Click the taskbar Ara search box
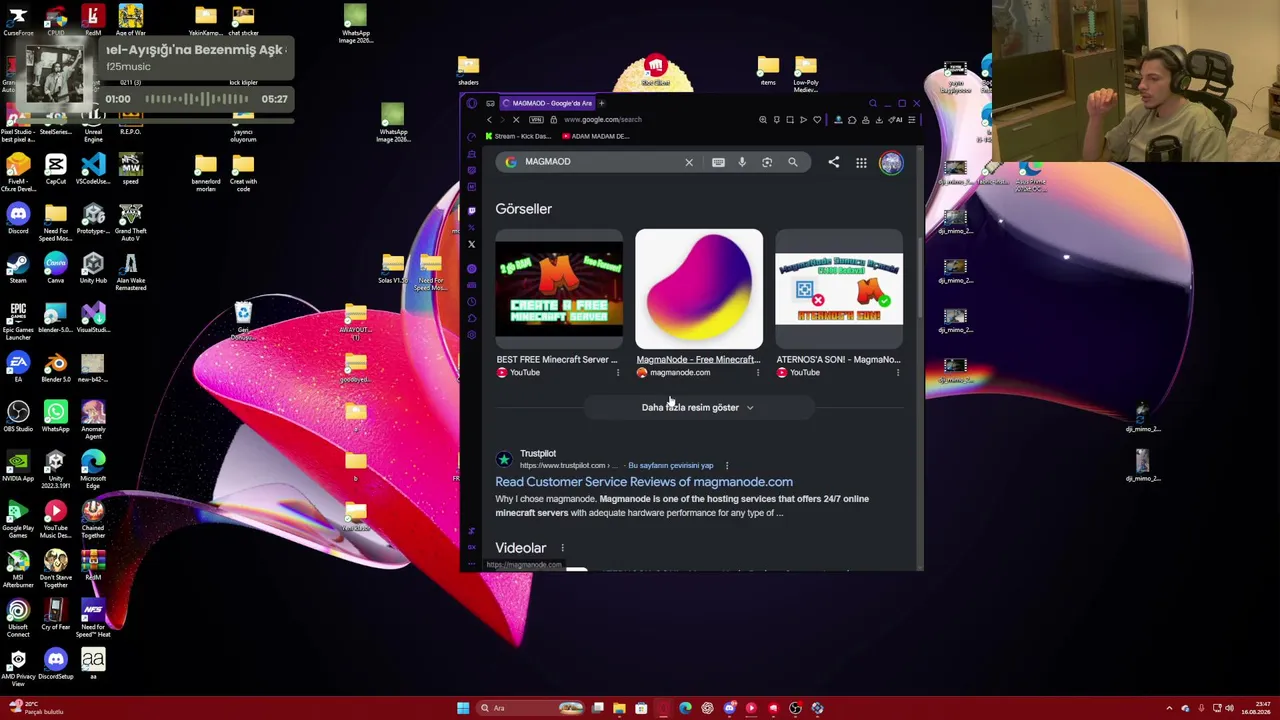The height and width of the screenshot is (720, 1280). (530, 709)
